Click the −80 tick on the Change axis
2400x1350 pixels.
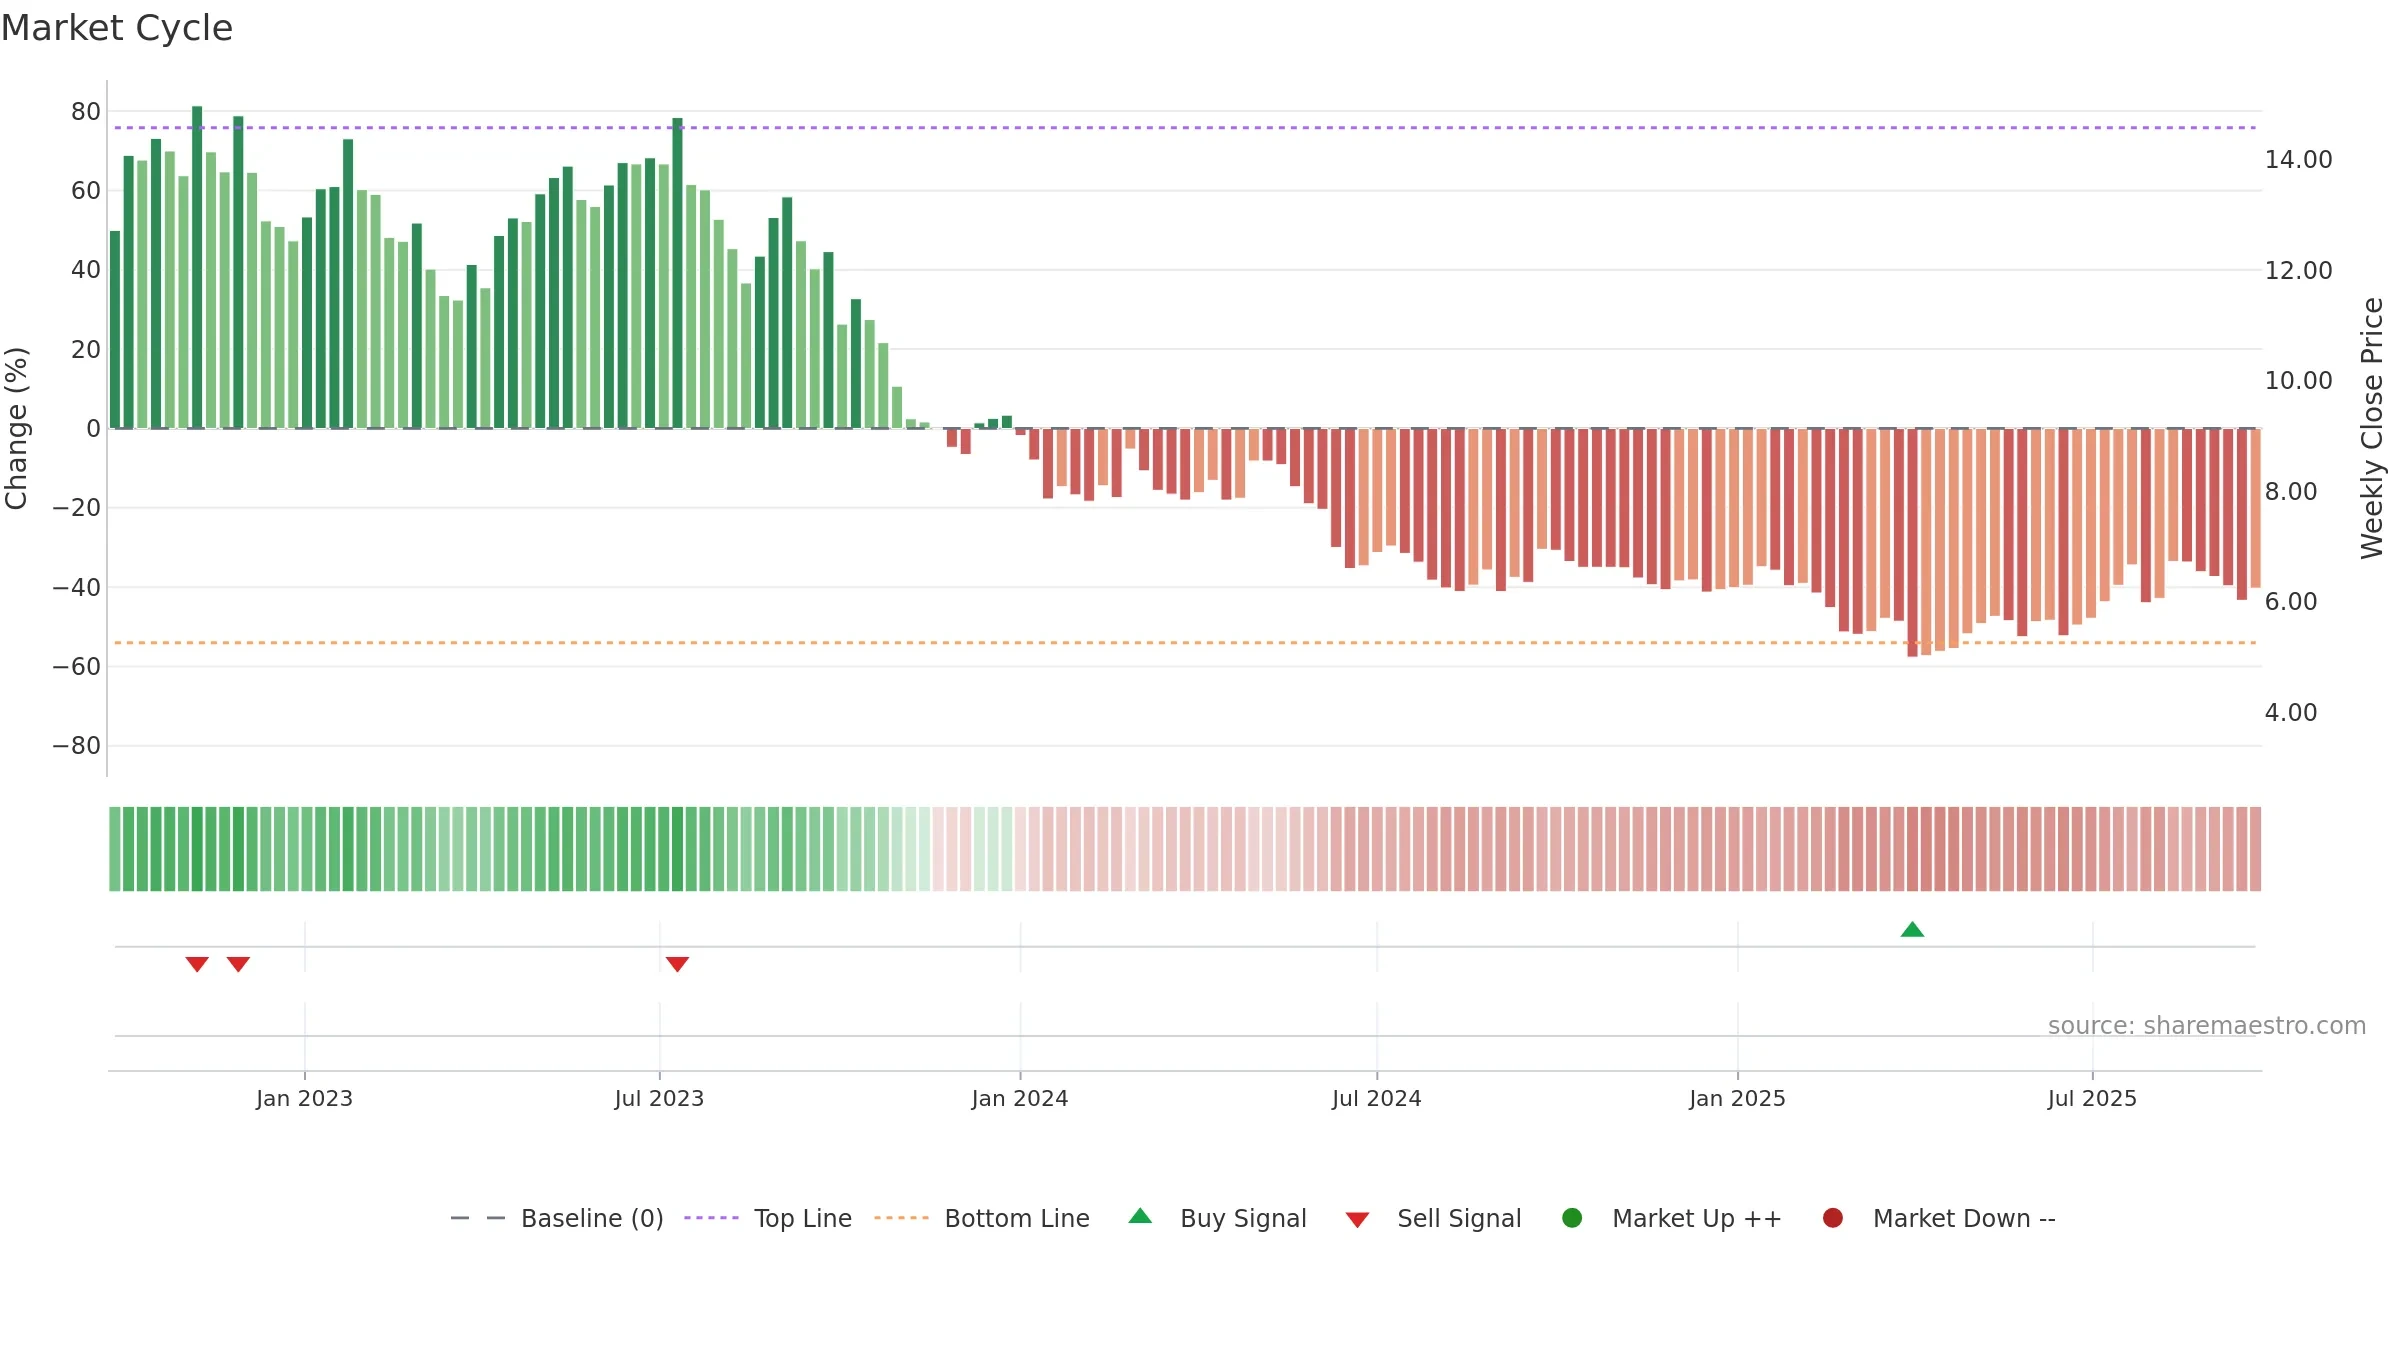pos(77,746)
